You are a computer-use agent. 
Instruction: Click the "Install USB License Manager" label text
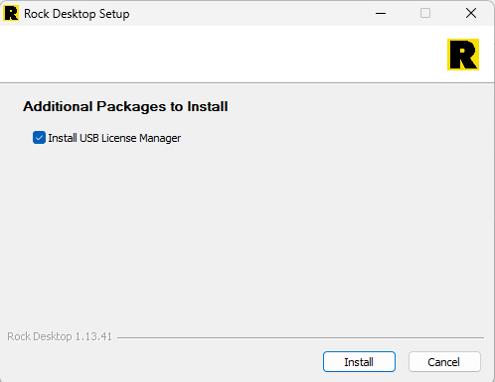pyautogui.click(x=114, y=138)
